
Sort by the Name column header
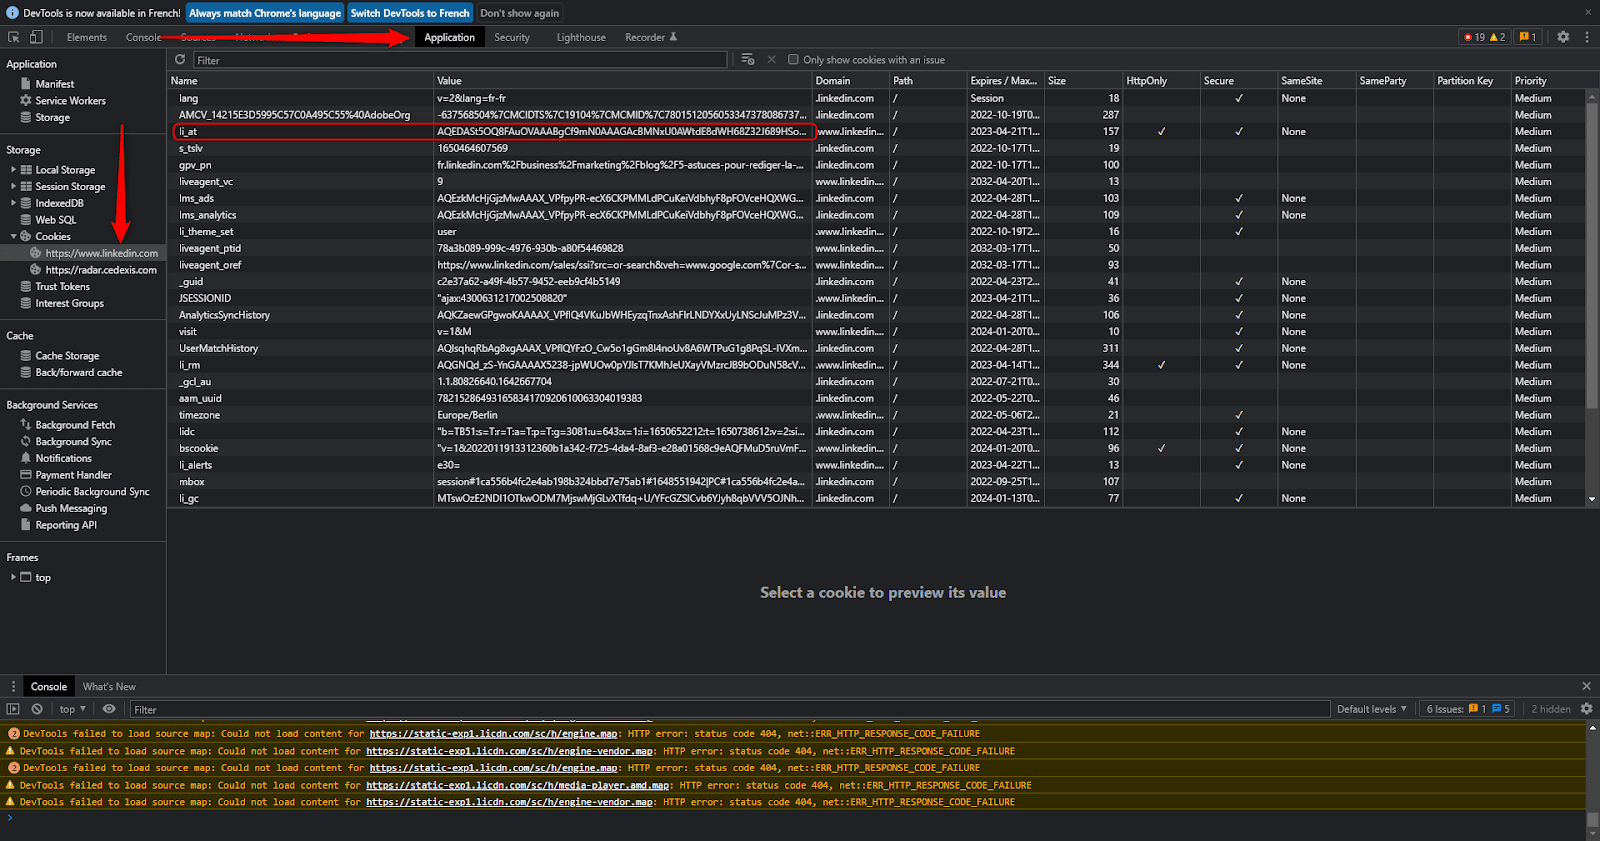coord(300,81)
